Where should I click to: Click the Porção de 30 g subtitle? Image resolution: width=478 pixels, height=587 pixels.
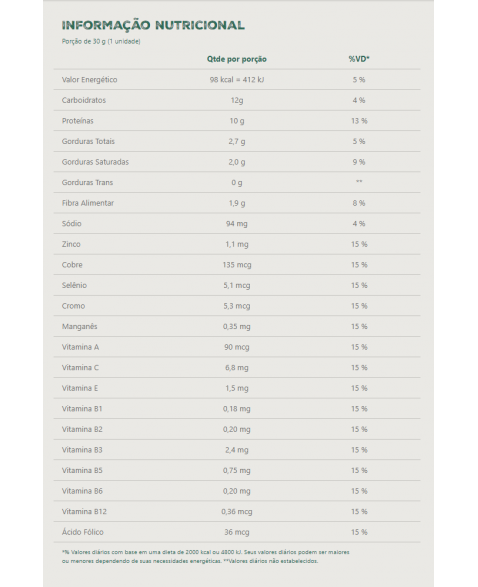(101, 42)
